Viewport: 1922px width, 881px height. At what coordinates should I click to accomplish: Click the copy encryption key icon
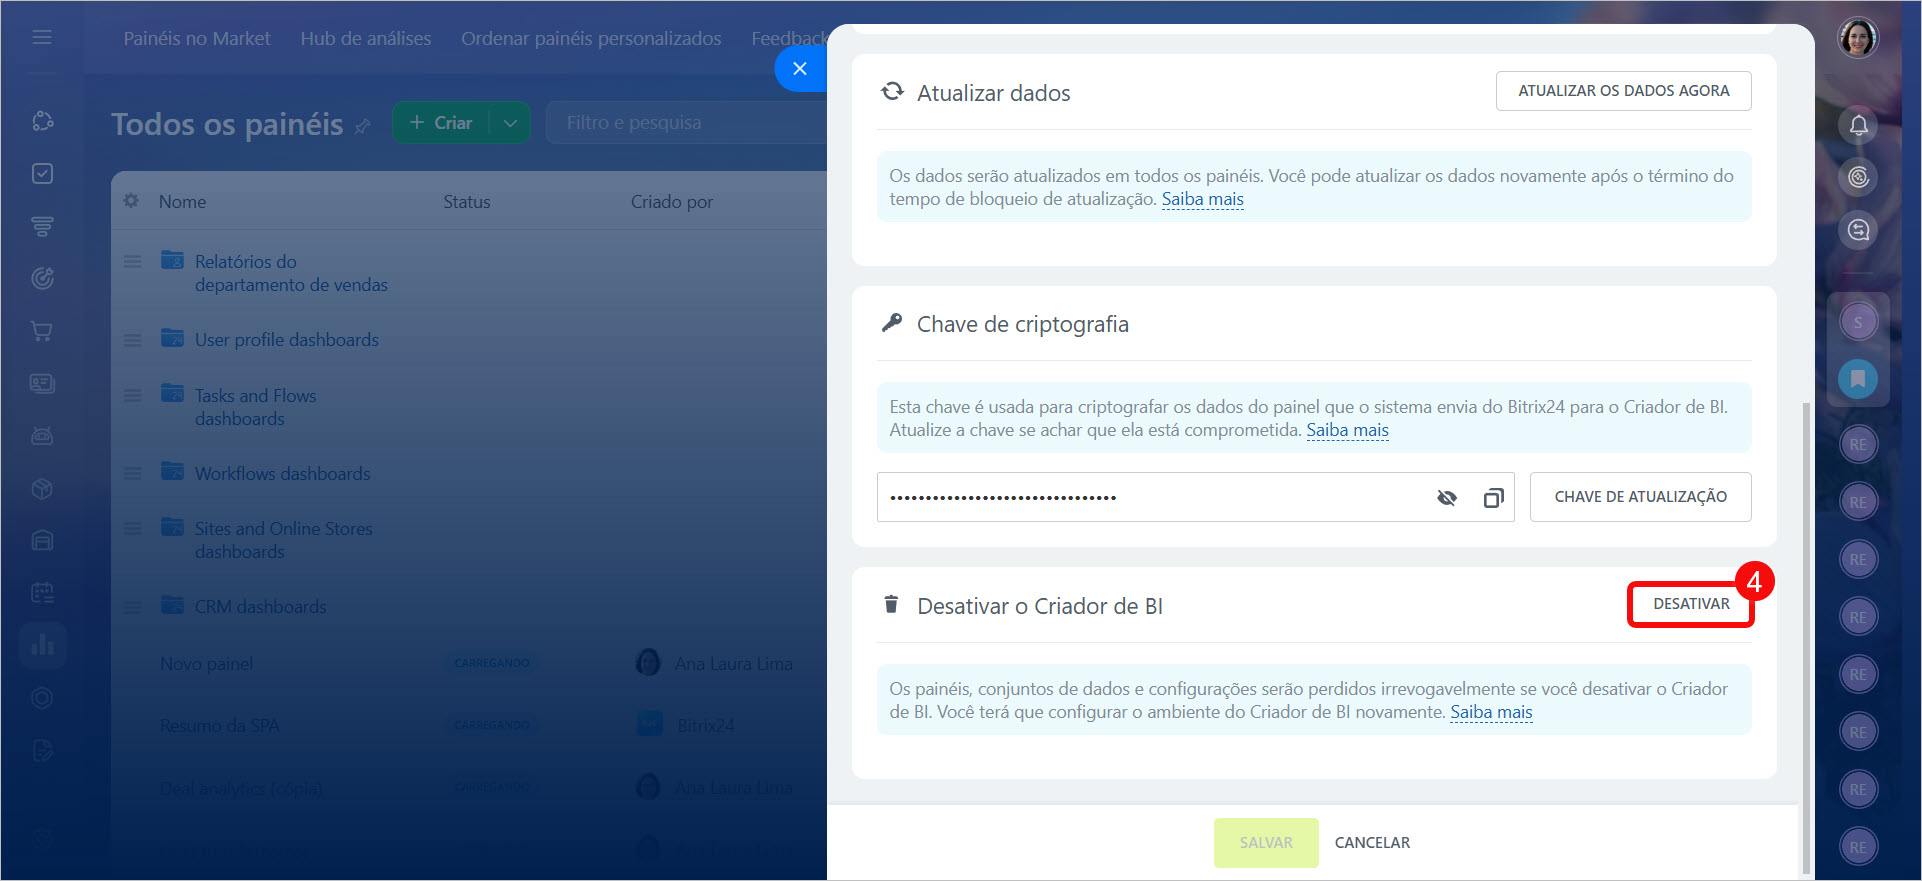(1492, 498)
